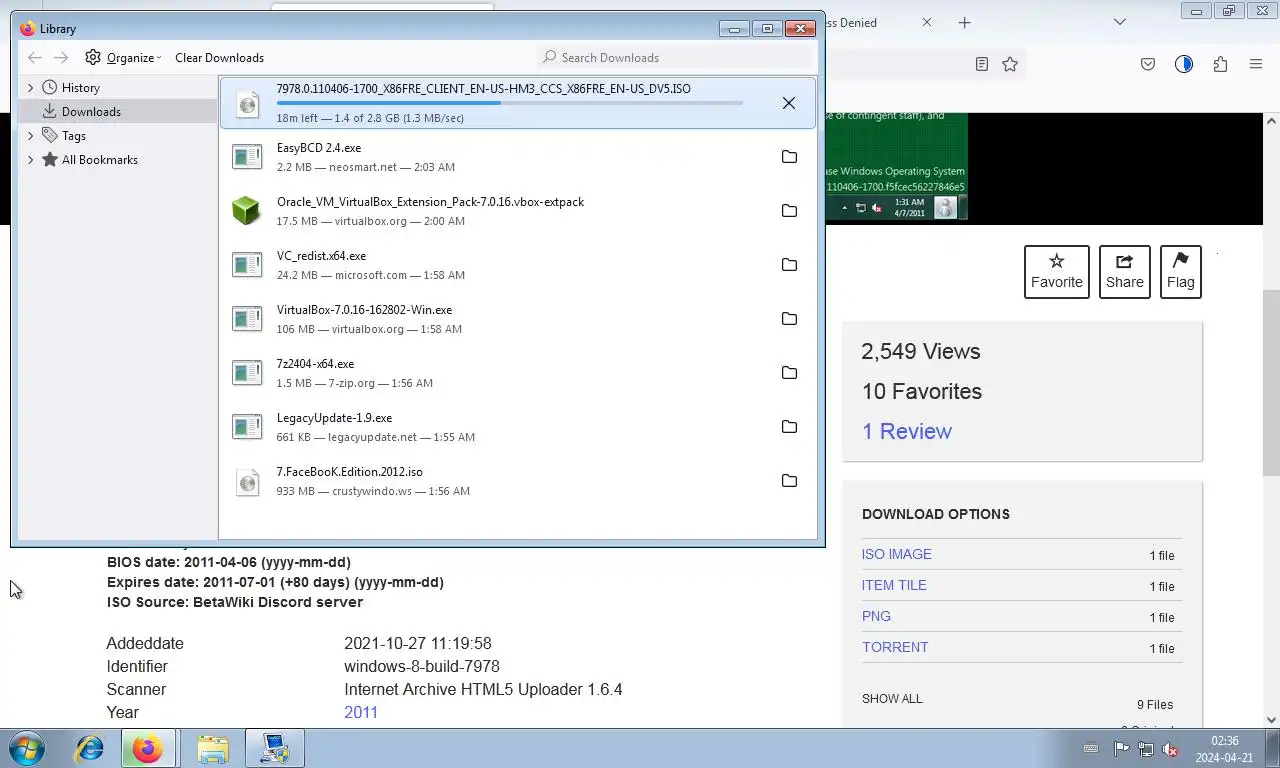Focus the Search Downloads field
This screenshot has width=1280, height=768.
(x=674, y=58)
